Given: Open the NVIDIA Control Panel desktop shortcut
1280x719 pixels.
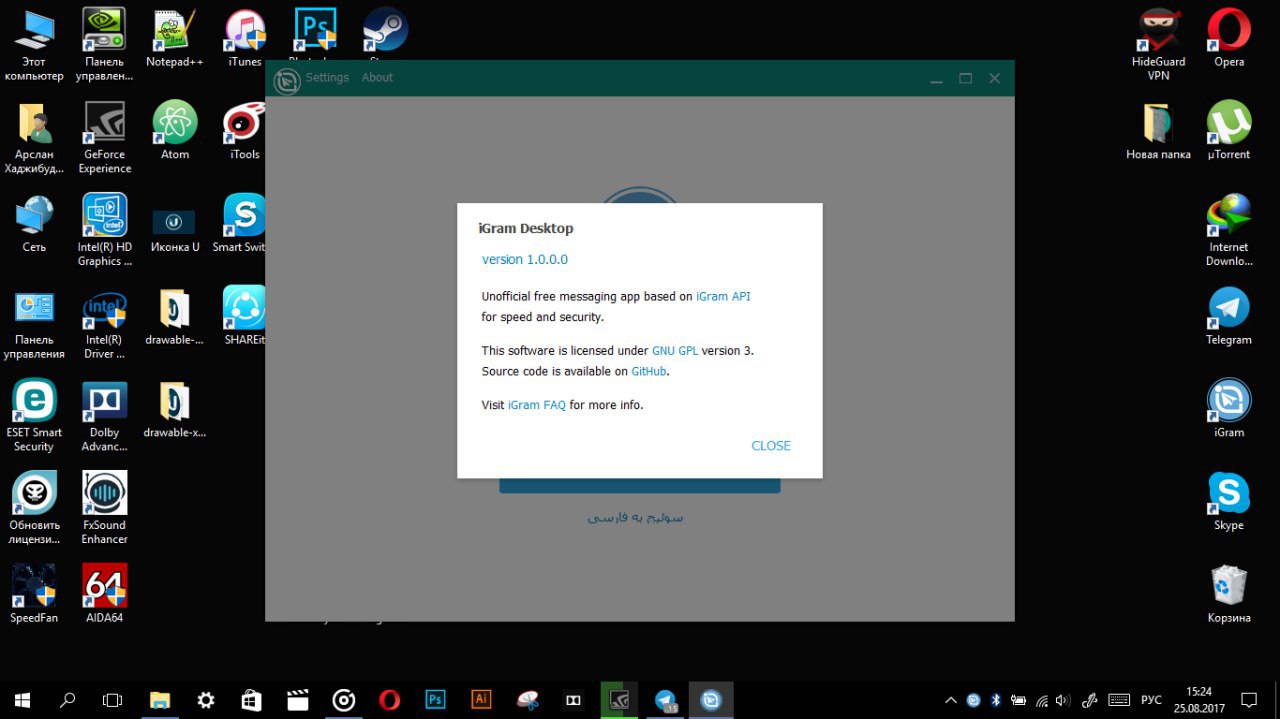Looking at the screenshot, I should pos(104,45).
